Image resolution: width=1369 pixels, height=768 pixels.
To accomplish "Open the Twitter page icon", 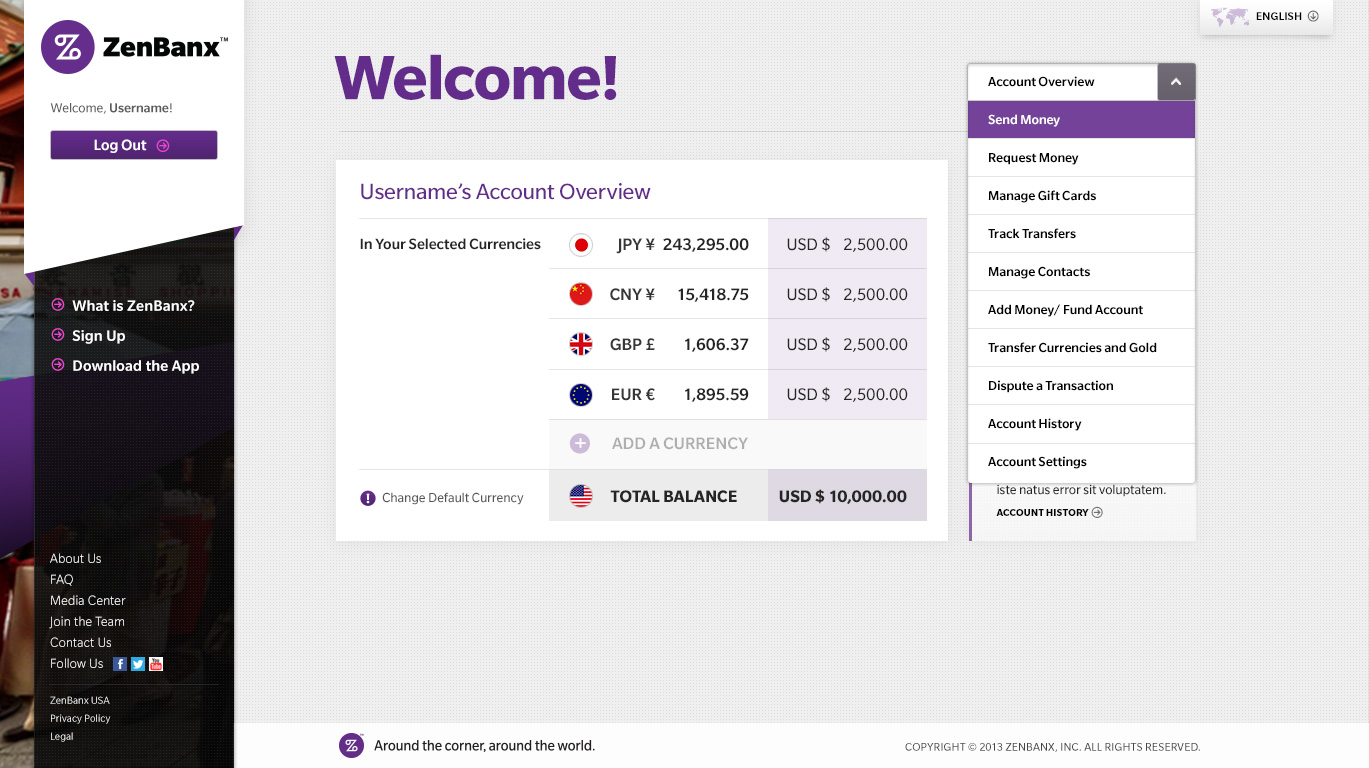I will click(x=138, y=664).
